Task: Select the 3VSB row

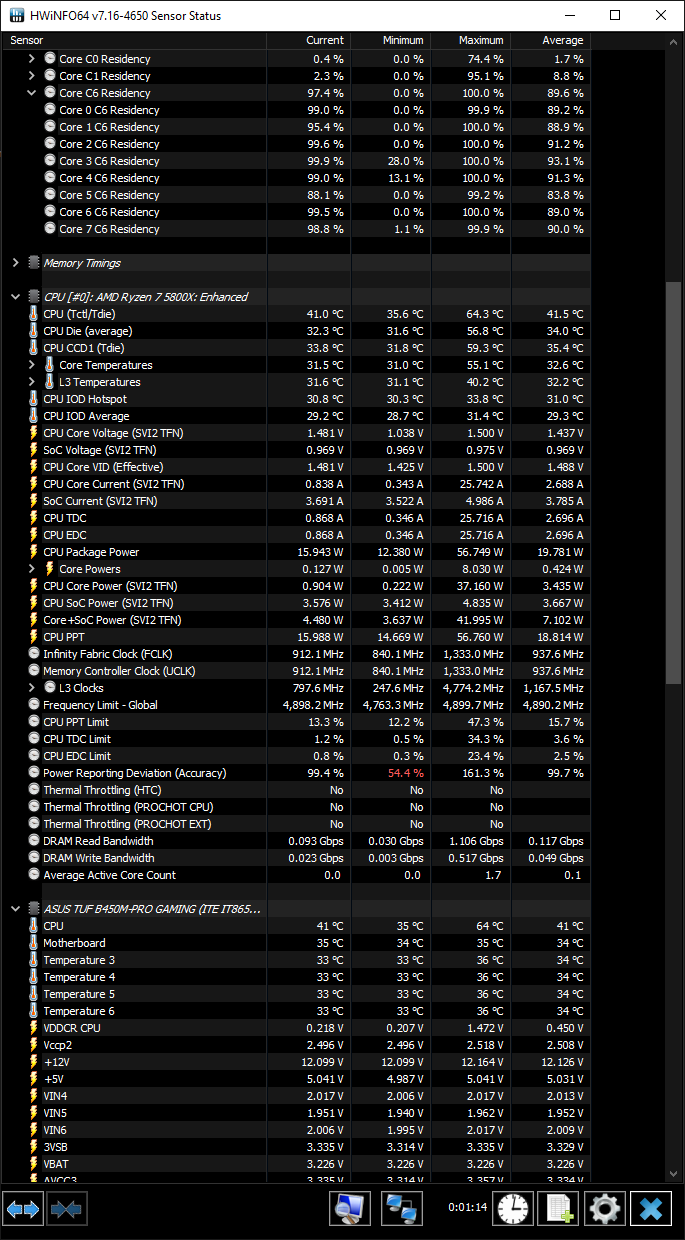Action: [x=297, y=1147]
